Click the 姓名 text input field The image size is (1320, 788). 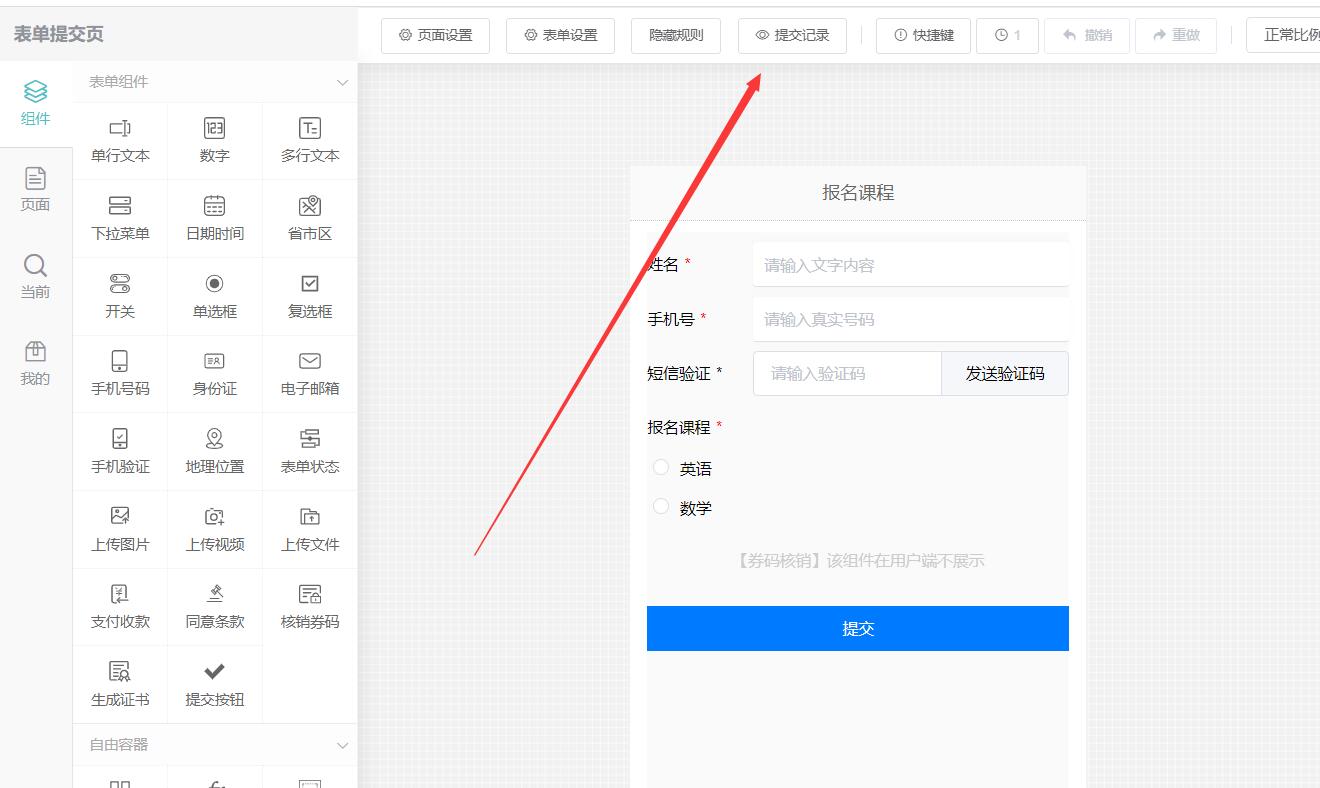(x=910, y=265)
